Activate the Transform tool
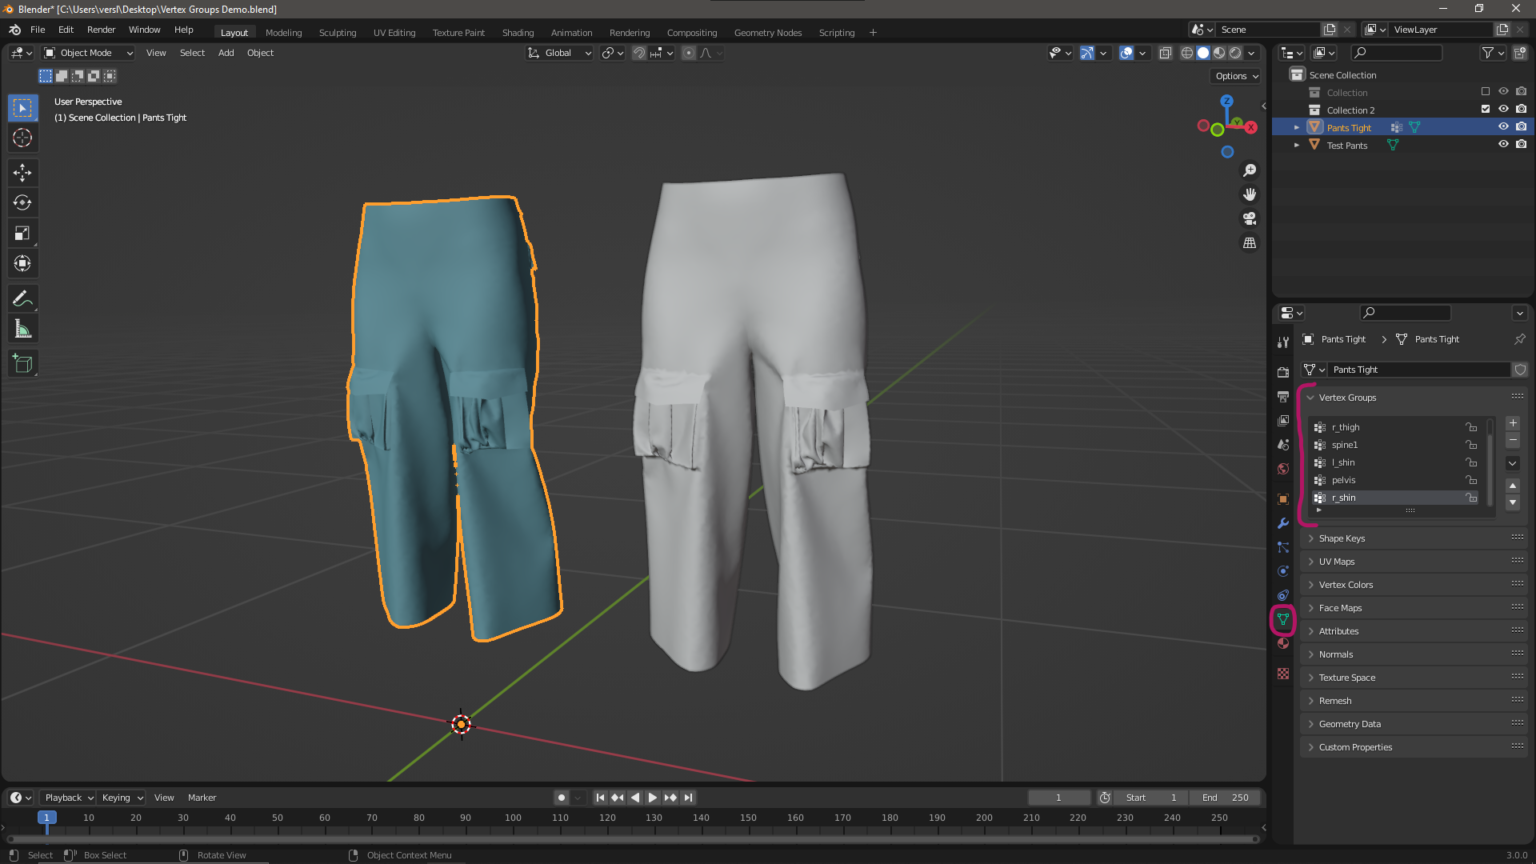 [x=22, y=263]
